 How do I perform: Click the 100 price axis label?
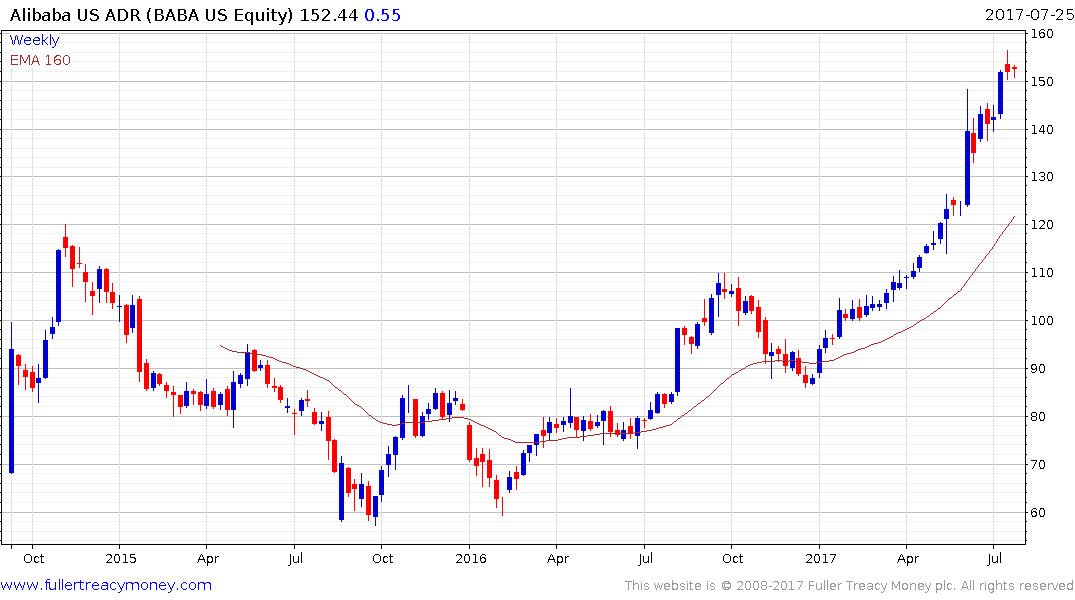1041,321
